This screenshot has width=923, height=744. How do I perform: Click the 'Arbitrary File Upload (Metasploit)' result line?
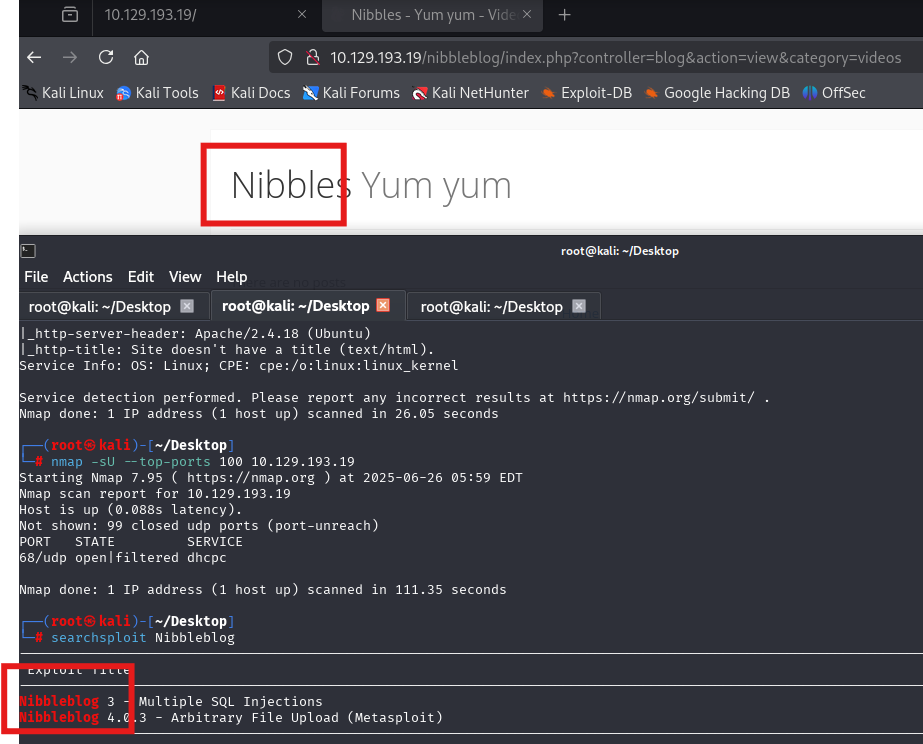pyautogui.click(x=231, y=718)
